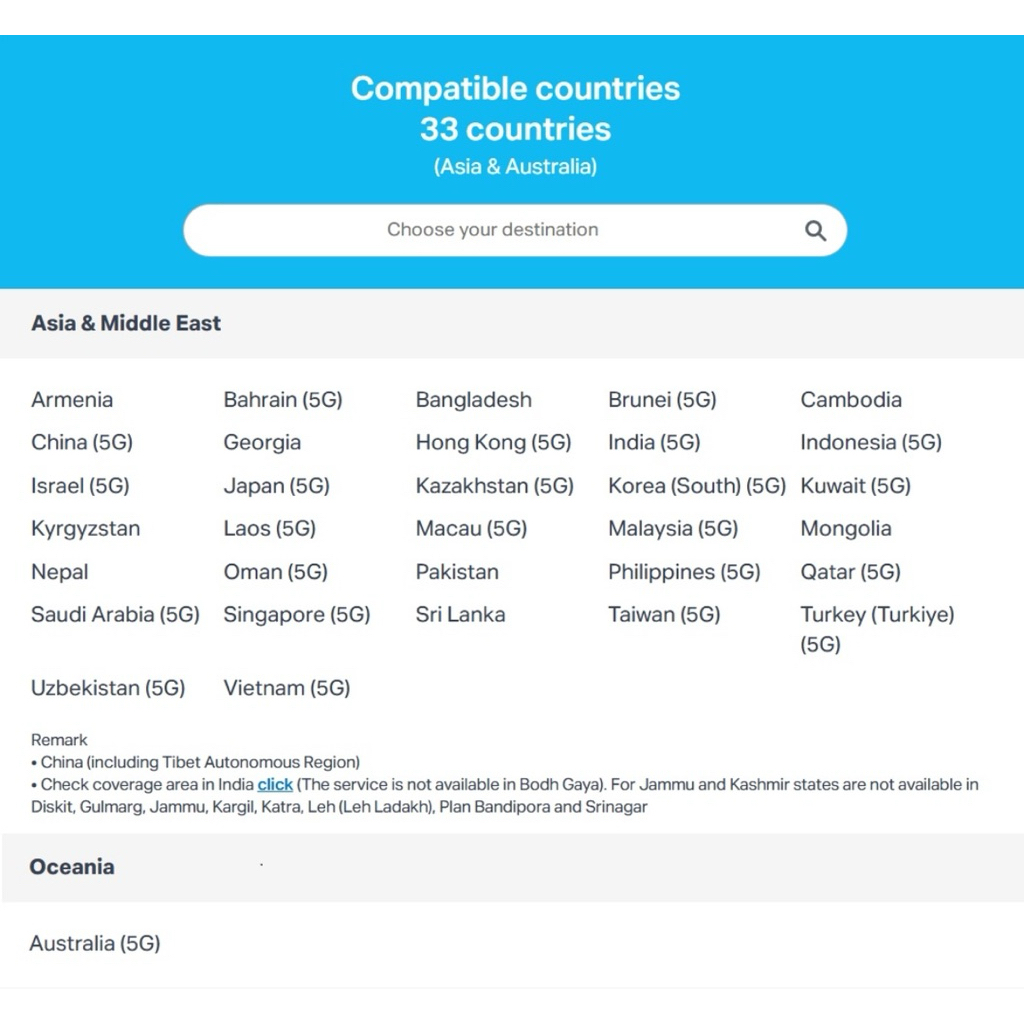The image size is (1024, 1024).
Task: Click the 'Compatible countries' heading
Action: [515, 88]
